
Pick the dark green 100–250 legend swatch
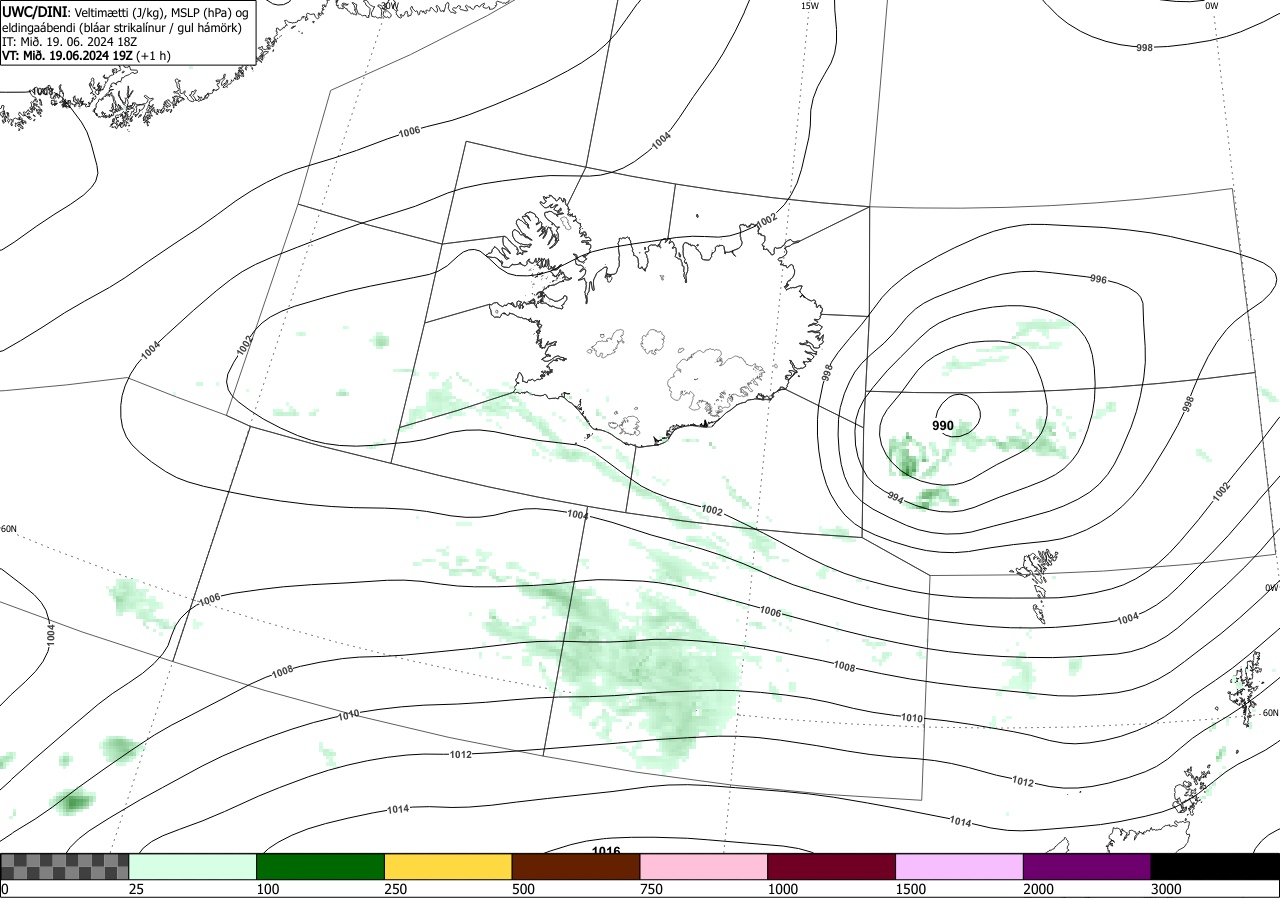click(x=321, y=866)
